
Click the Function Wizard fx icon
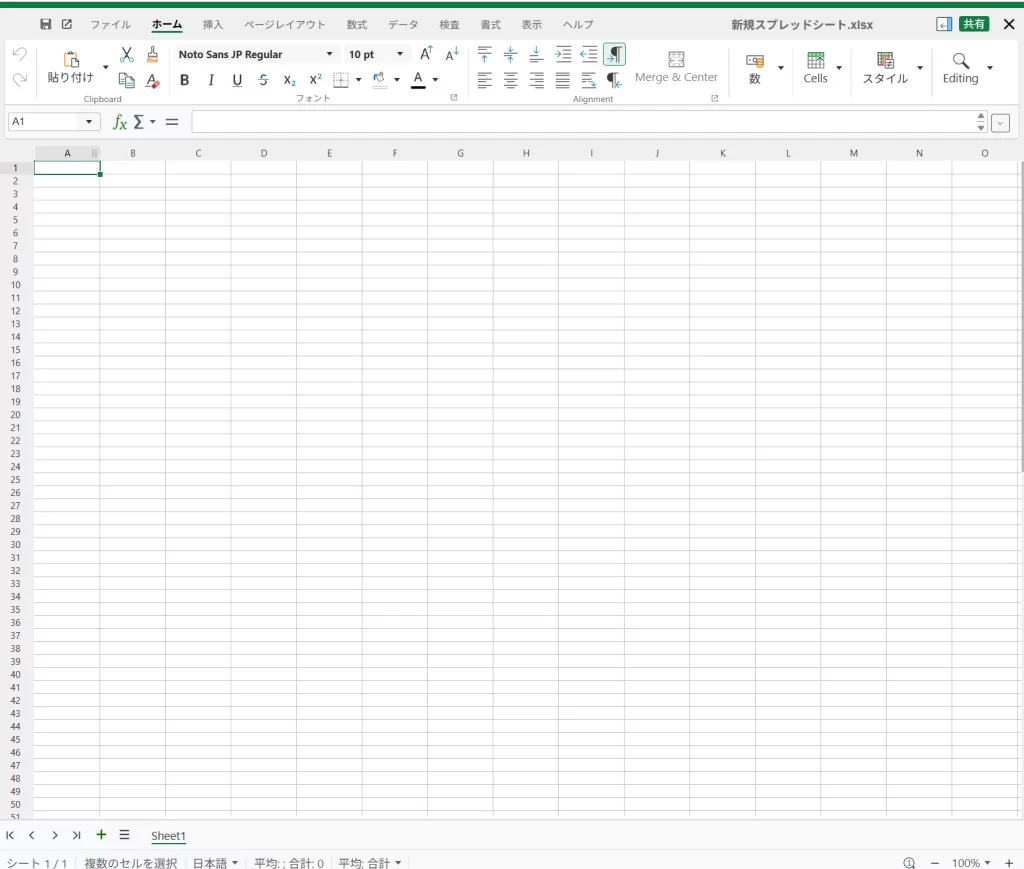click(x=120, y=122)
